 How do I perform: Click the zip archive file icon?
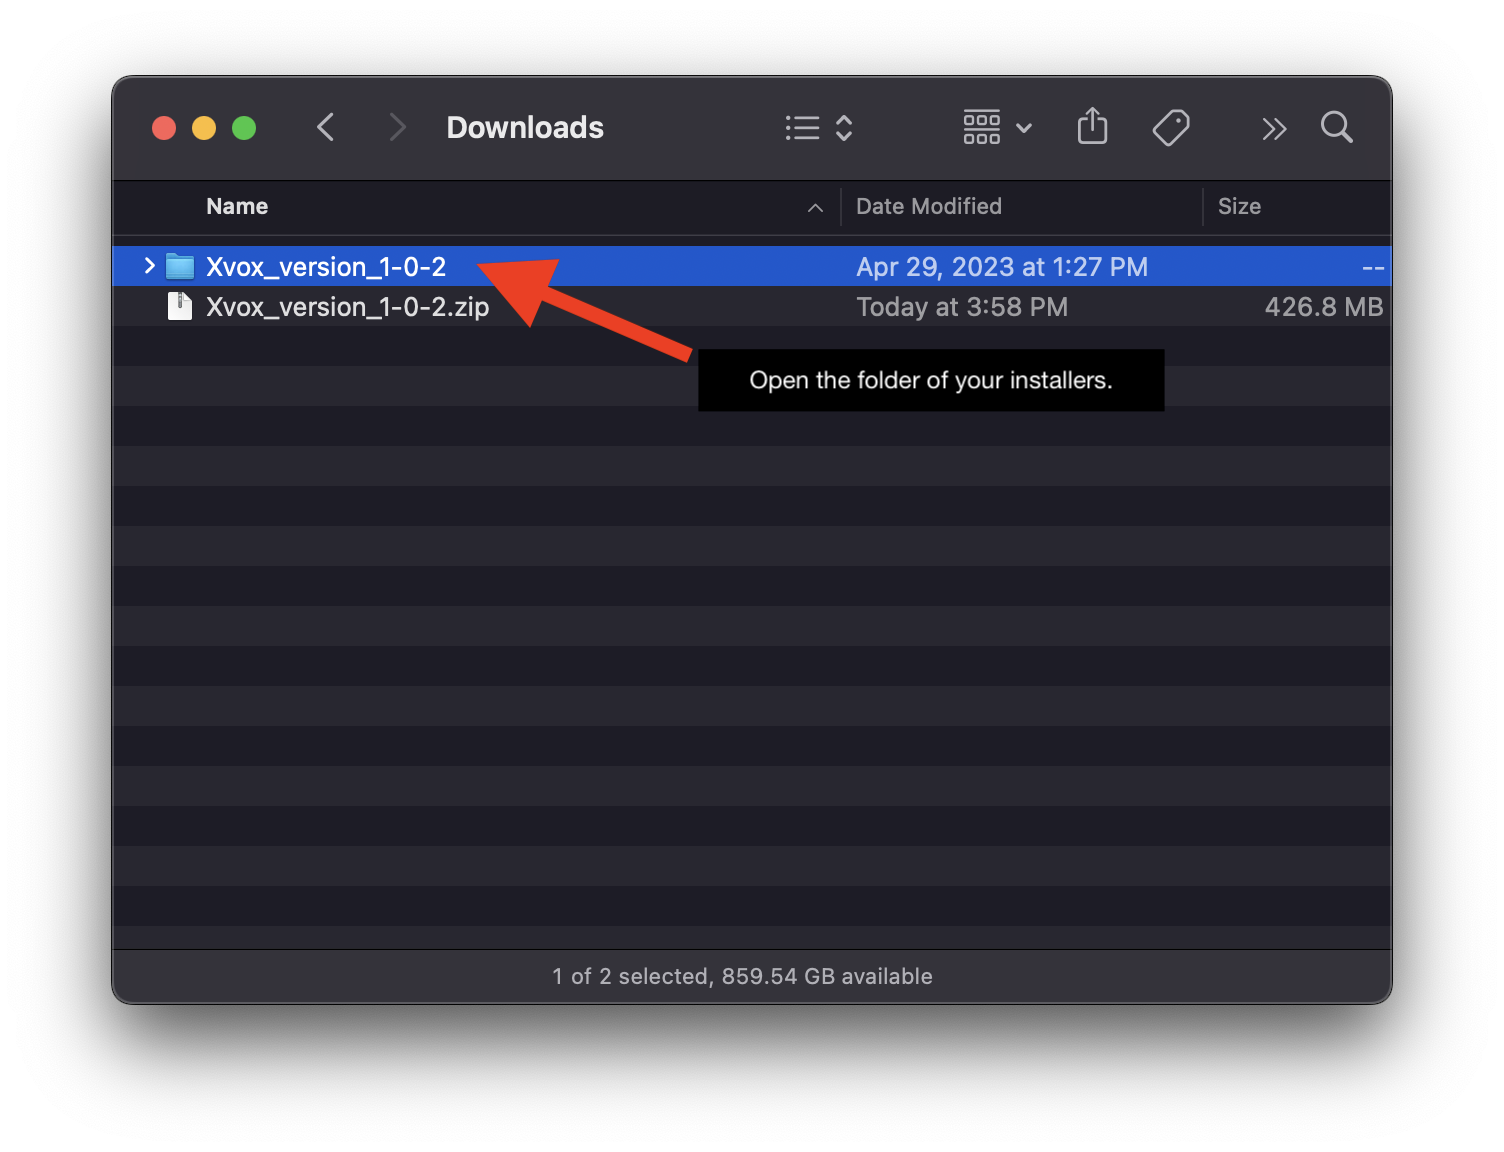(180, 306)
